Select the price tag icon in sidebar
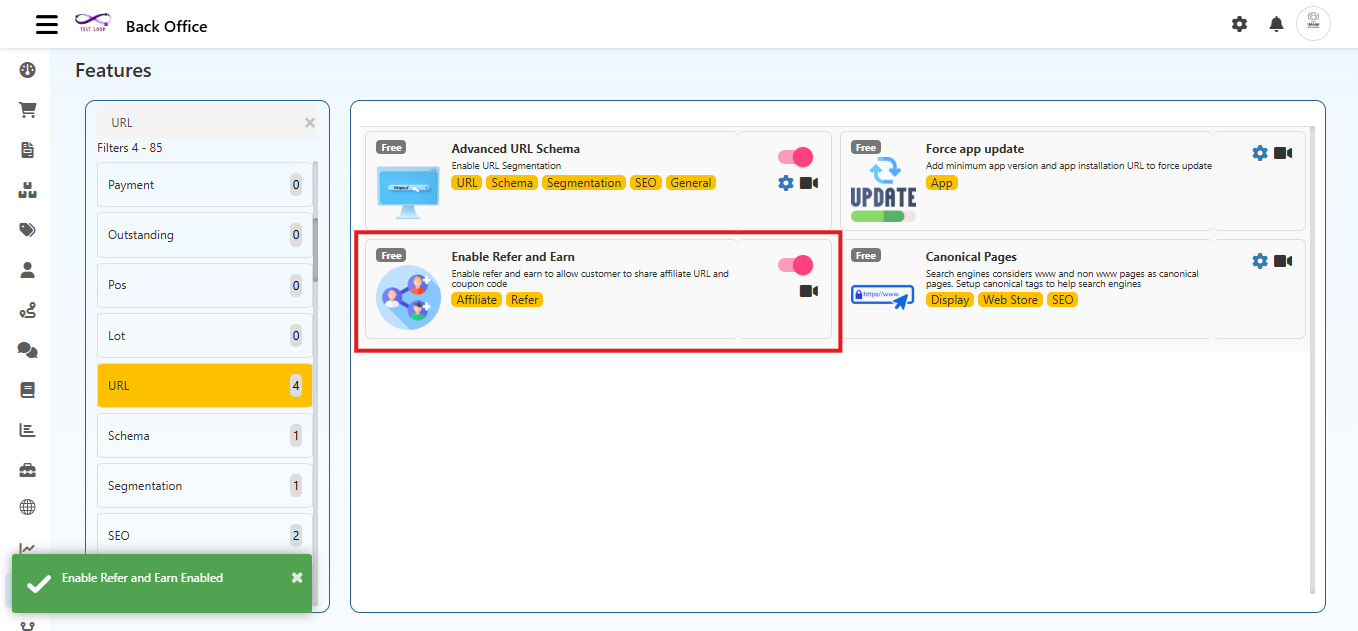 pyautogui.click(x=27, y=230)
